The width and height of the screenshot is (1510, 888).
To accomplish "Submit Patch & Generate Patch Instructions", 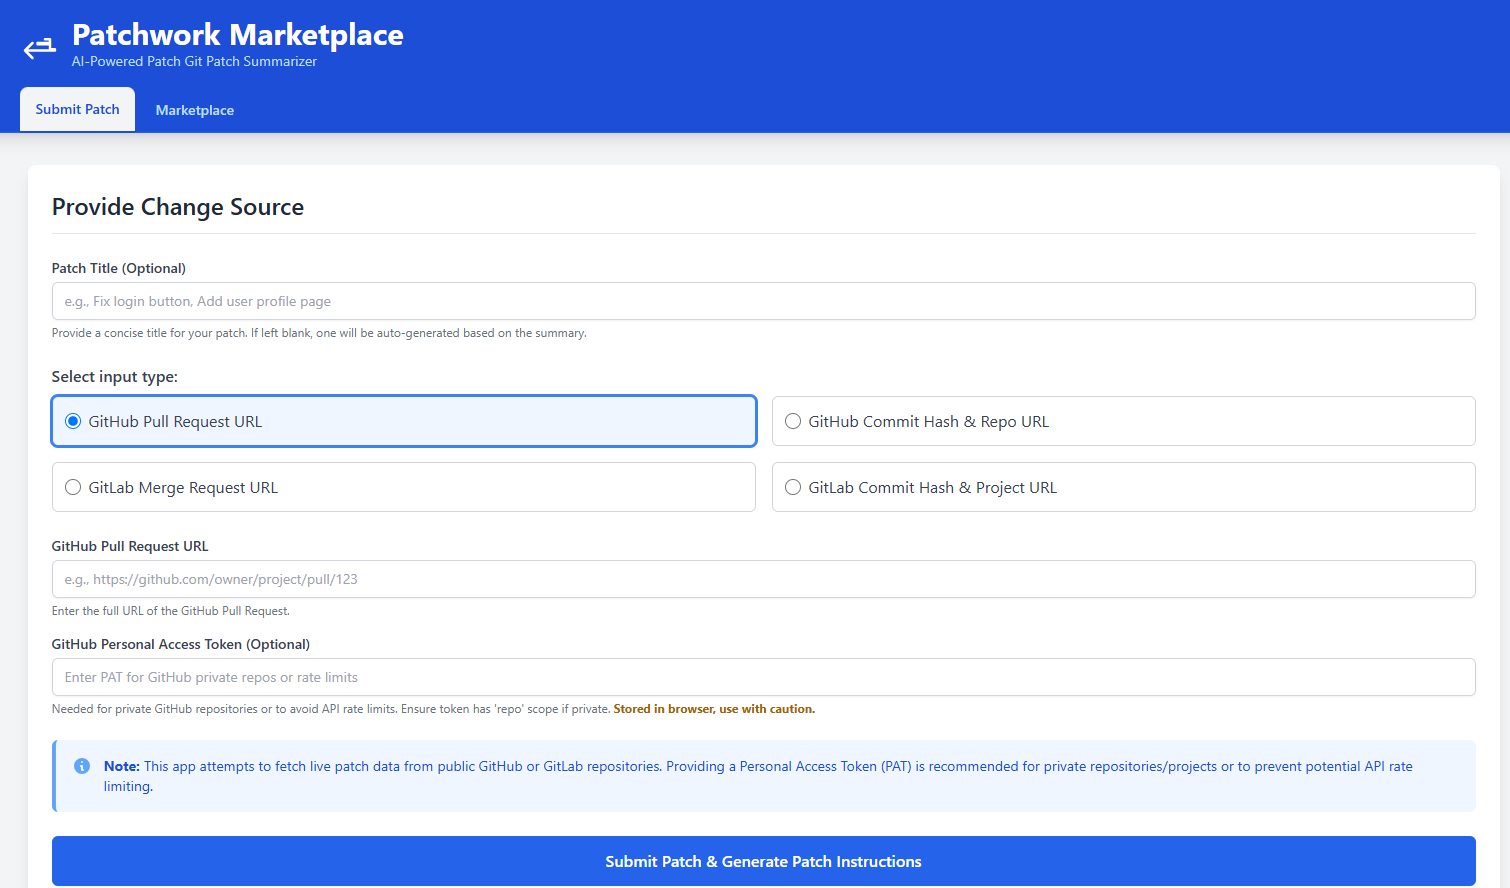I will pyautogui.click(x=763, y=861).
